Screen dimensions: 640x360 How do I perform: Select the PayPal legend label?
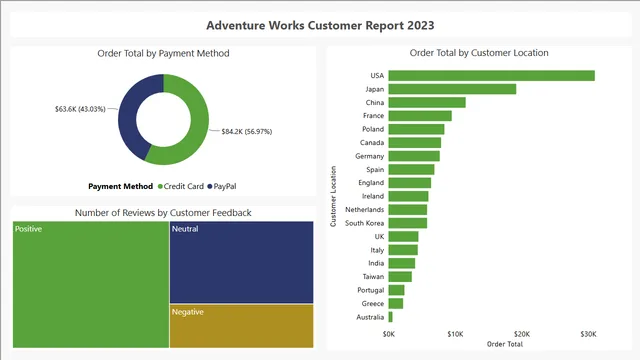tap(225, 187)
